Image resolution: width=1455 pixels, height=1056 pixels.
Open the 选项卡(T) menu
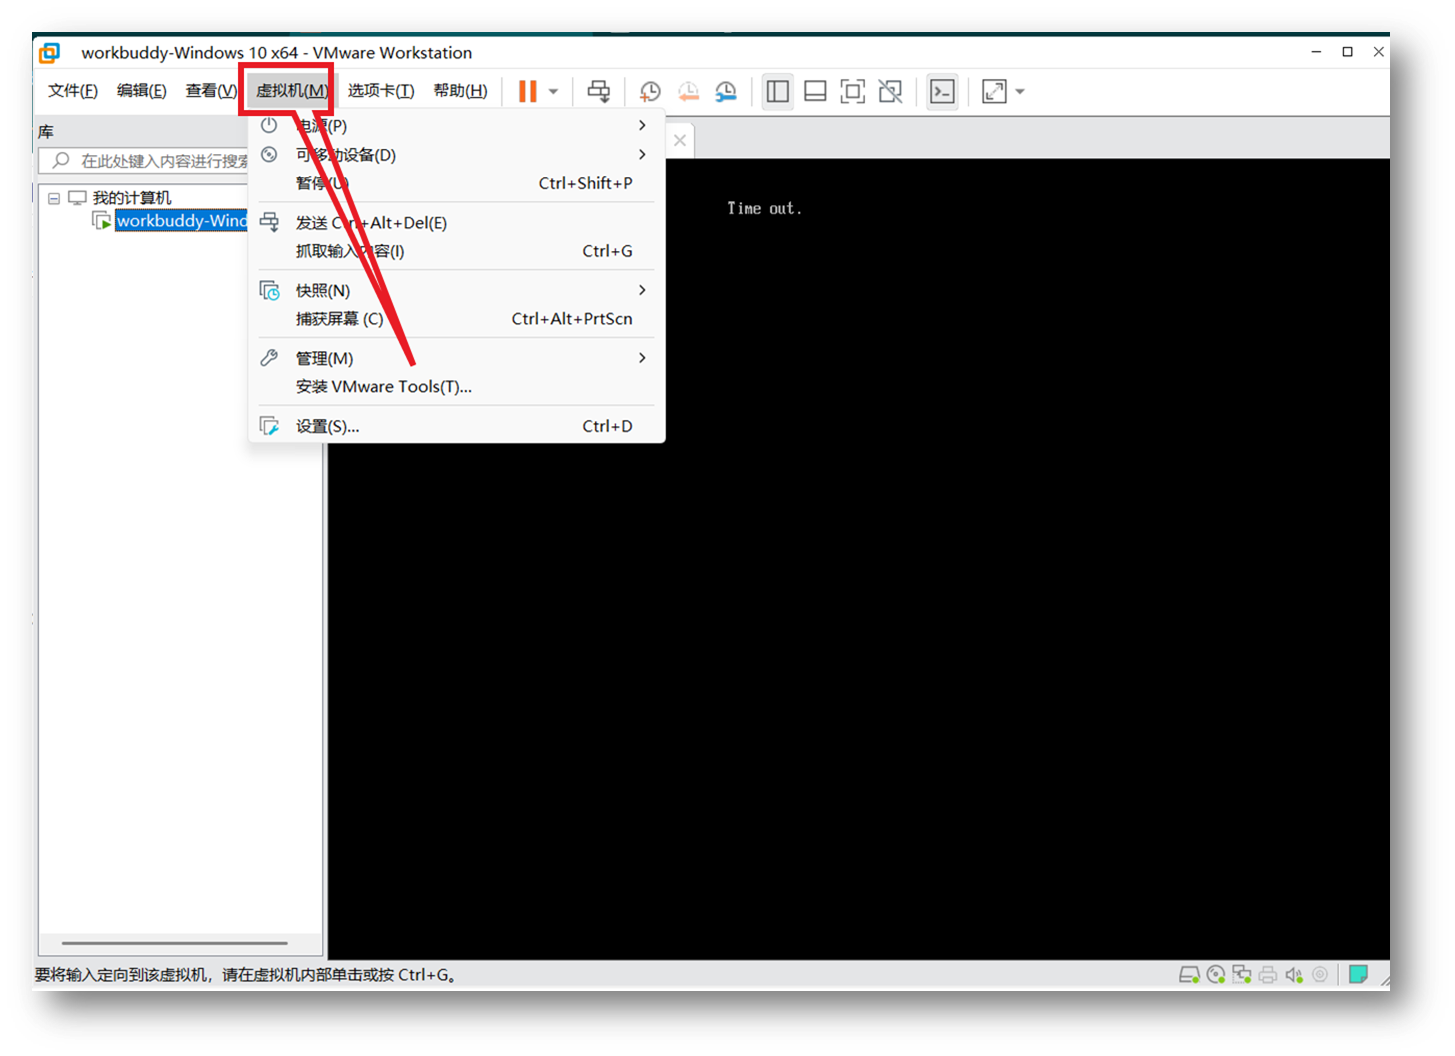point(381,91)
